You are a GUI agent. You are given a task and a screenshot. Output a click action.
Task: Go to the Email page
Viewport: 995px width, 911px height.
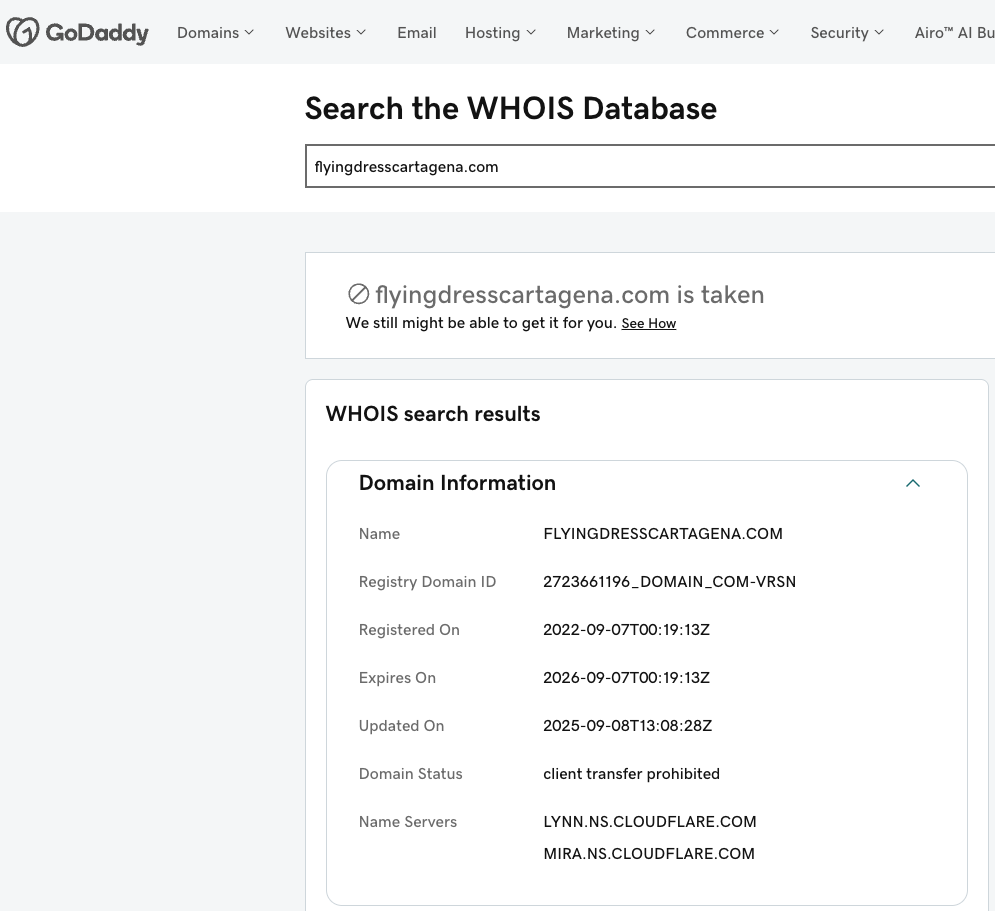click(x=417, y=33)
